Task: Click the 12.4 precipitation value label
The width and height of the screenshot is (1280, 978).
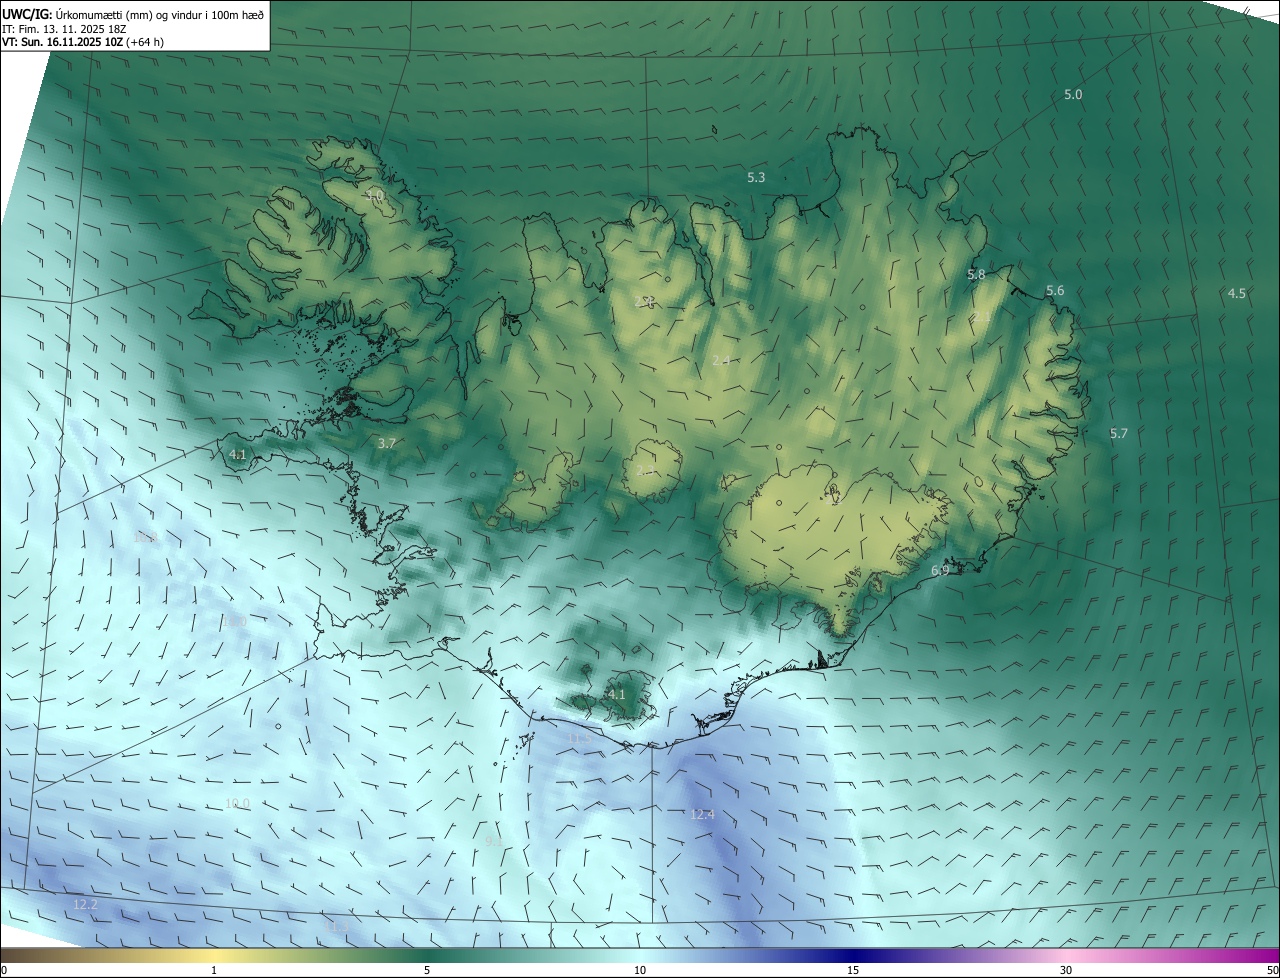Action: click(x=702, y=815)
